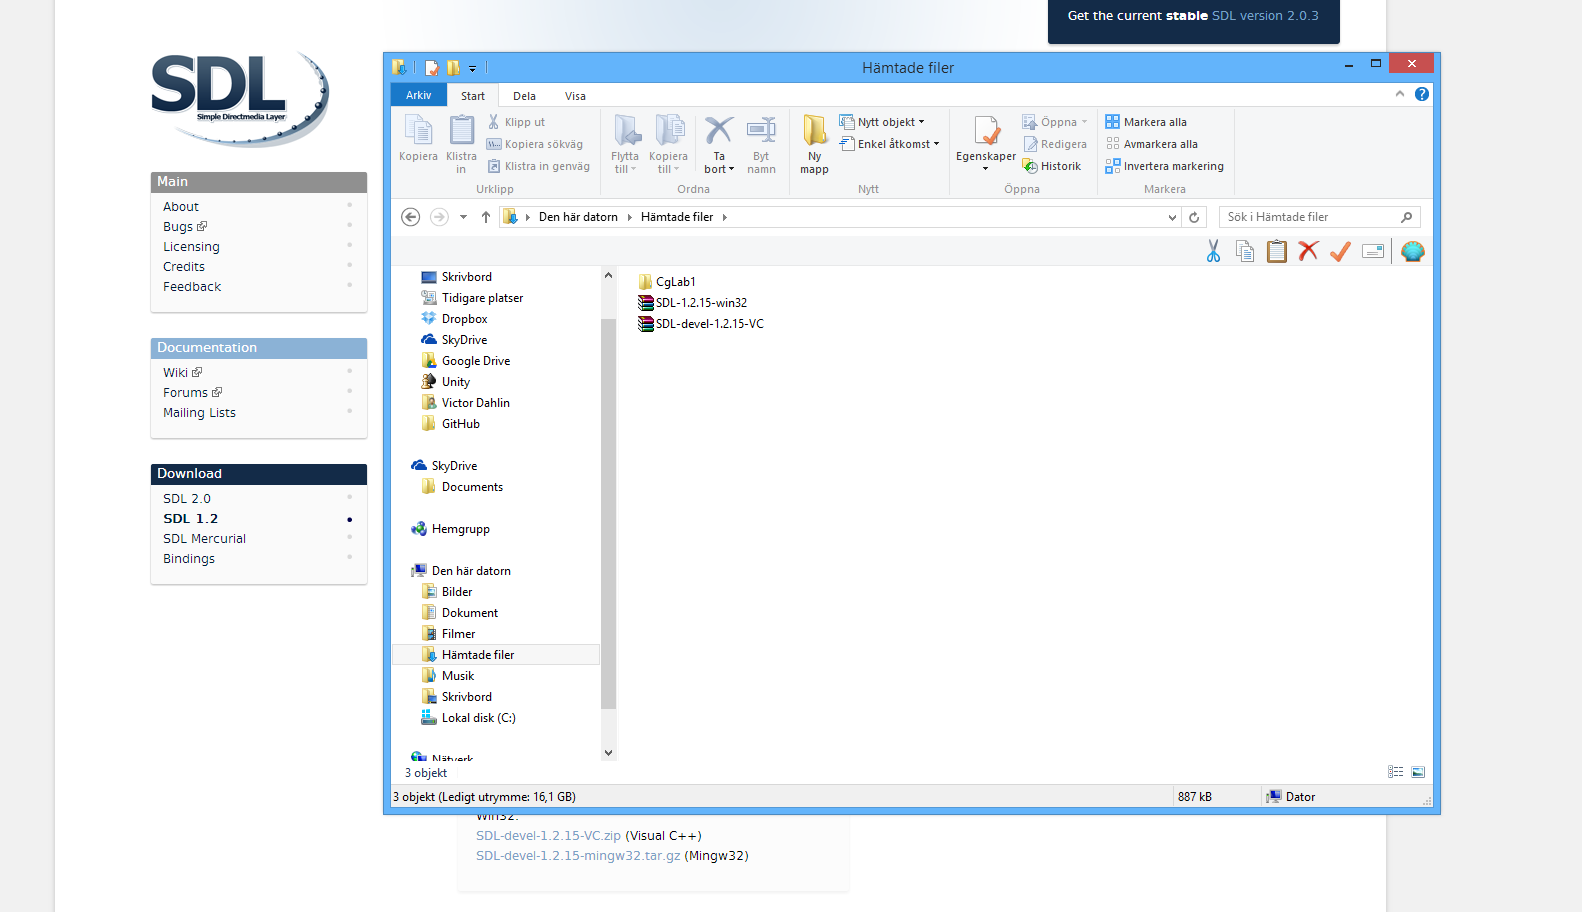Screen dimensions: 1582x912
Task: Click the blue shell globe icon
Action: tap(1412, 251)
